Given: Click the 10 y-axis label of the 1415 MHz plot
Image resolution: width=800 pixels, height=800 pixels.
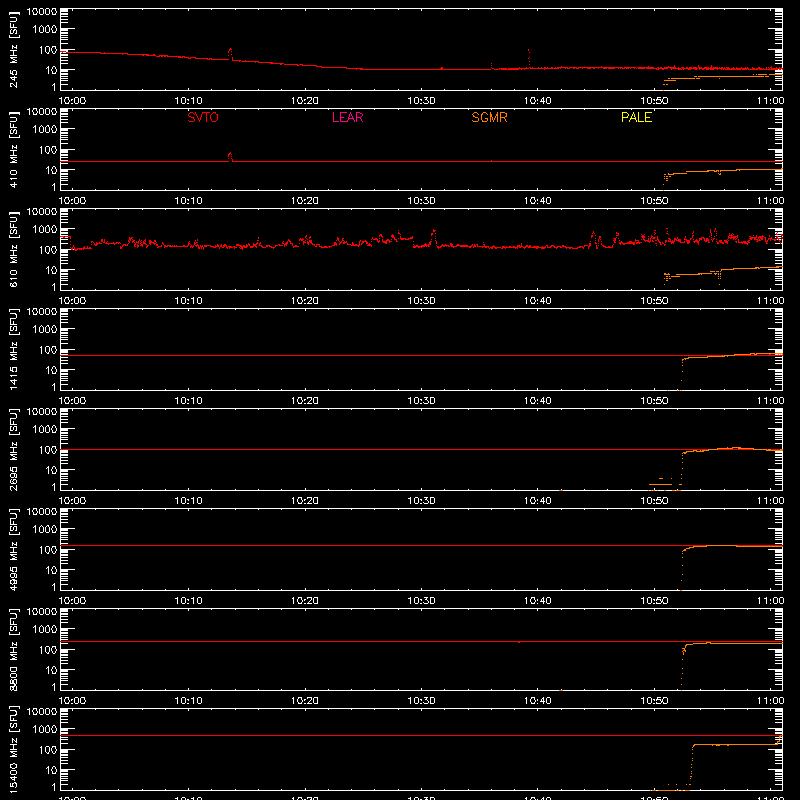Looking at the screenshot, I should pyautogui.click(x=51, y=370).
